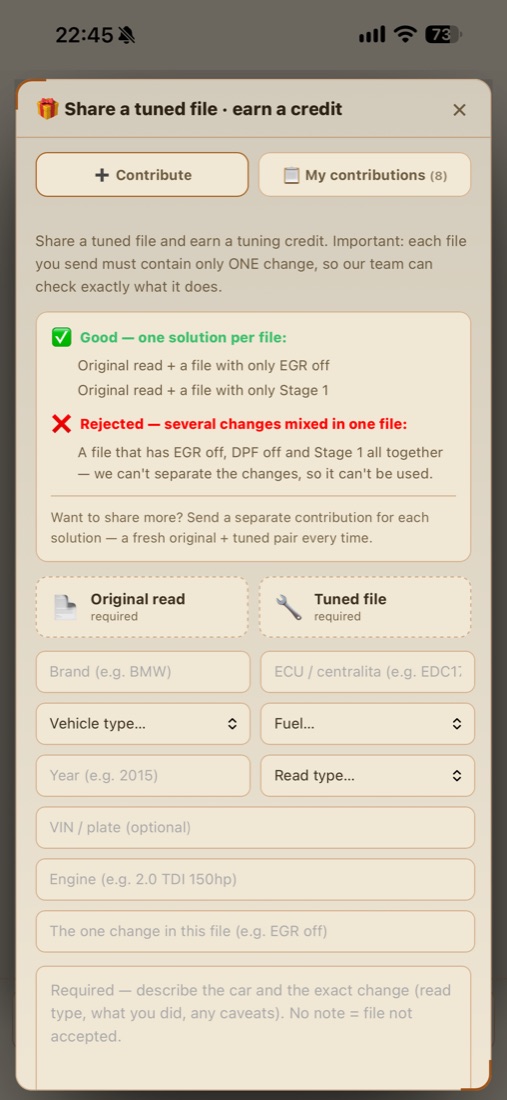Click the document icon for Original read
Screen dimensions: 507x1100
[x=65, y=608]
